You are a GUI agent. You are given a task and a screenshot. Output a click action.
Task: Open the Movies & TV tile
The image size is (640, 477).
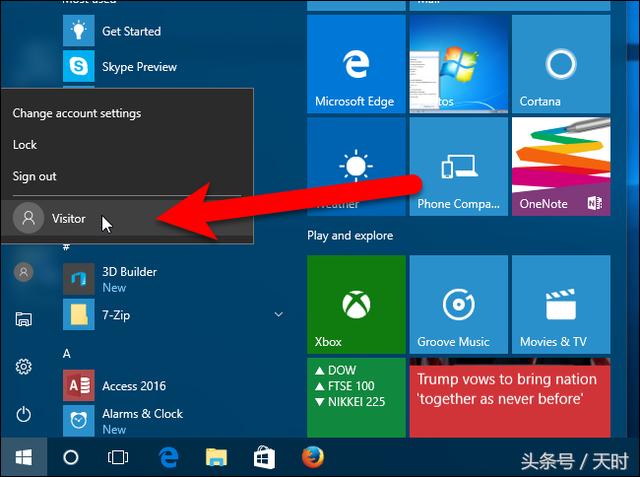pyautogui.click(x=561, y=304)
